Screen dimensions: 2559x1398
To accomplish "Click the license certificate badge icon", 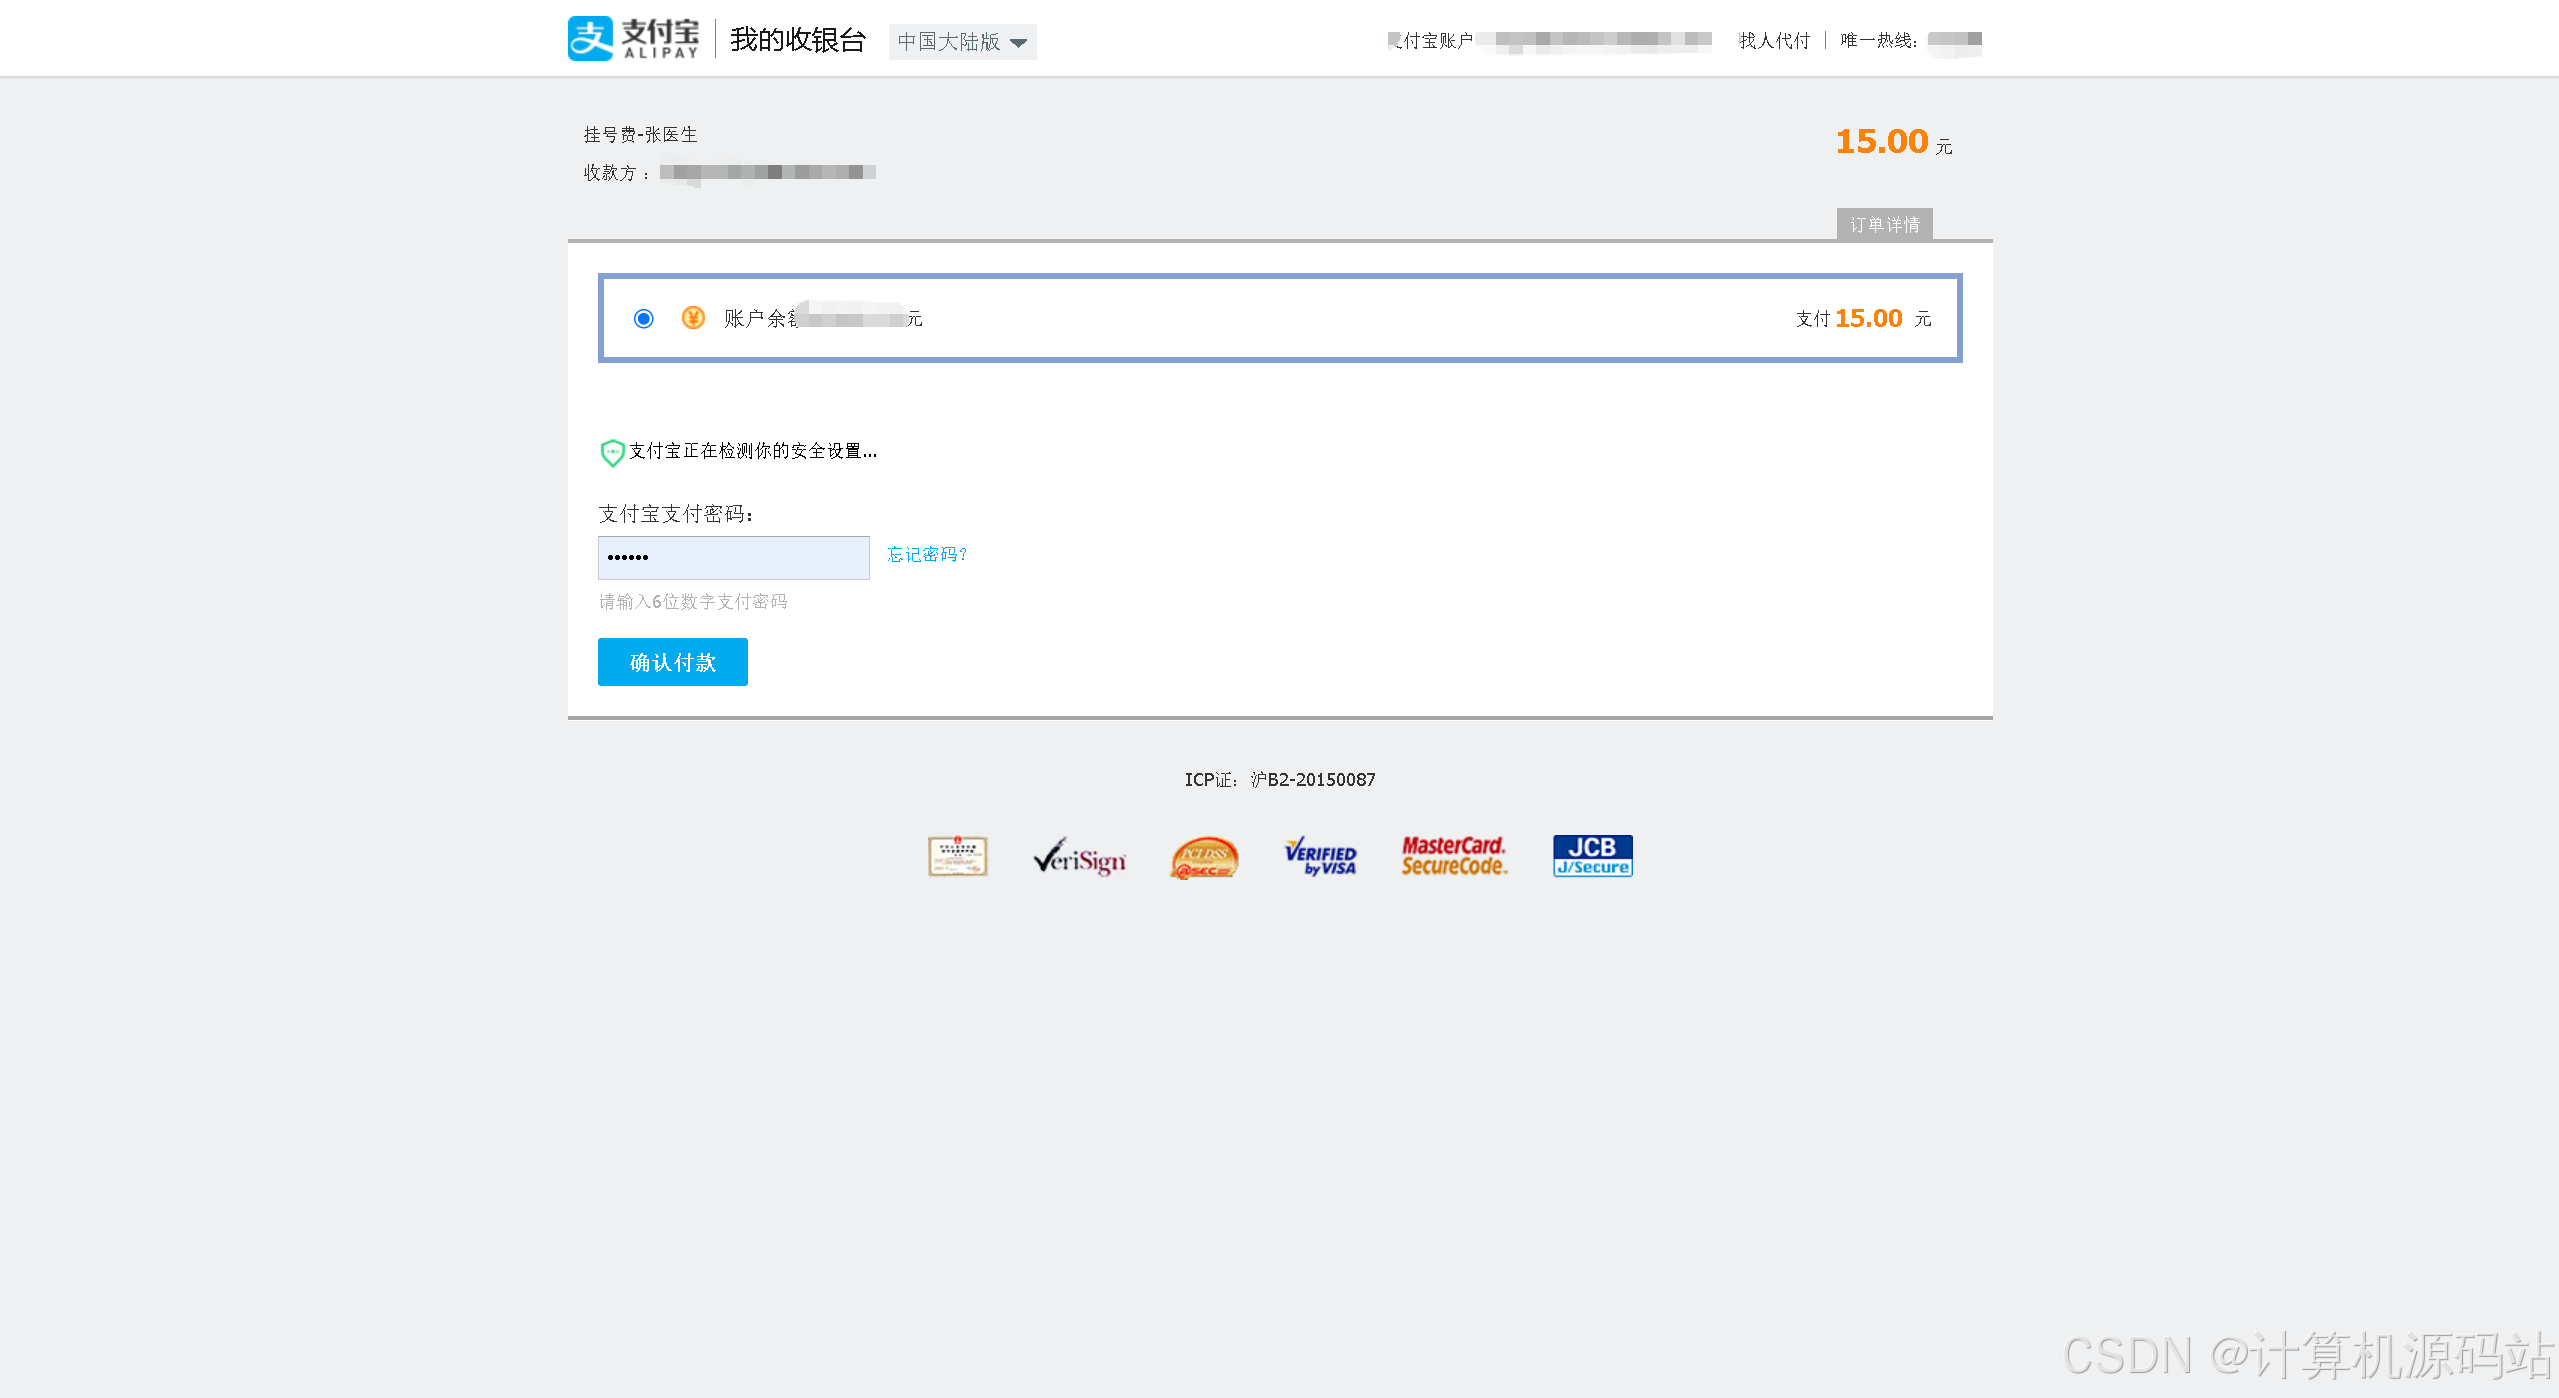I will coord(958,856).
